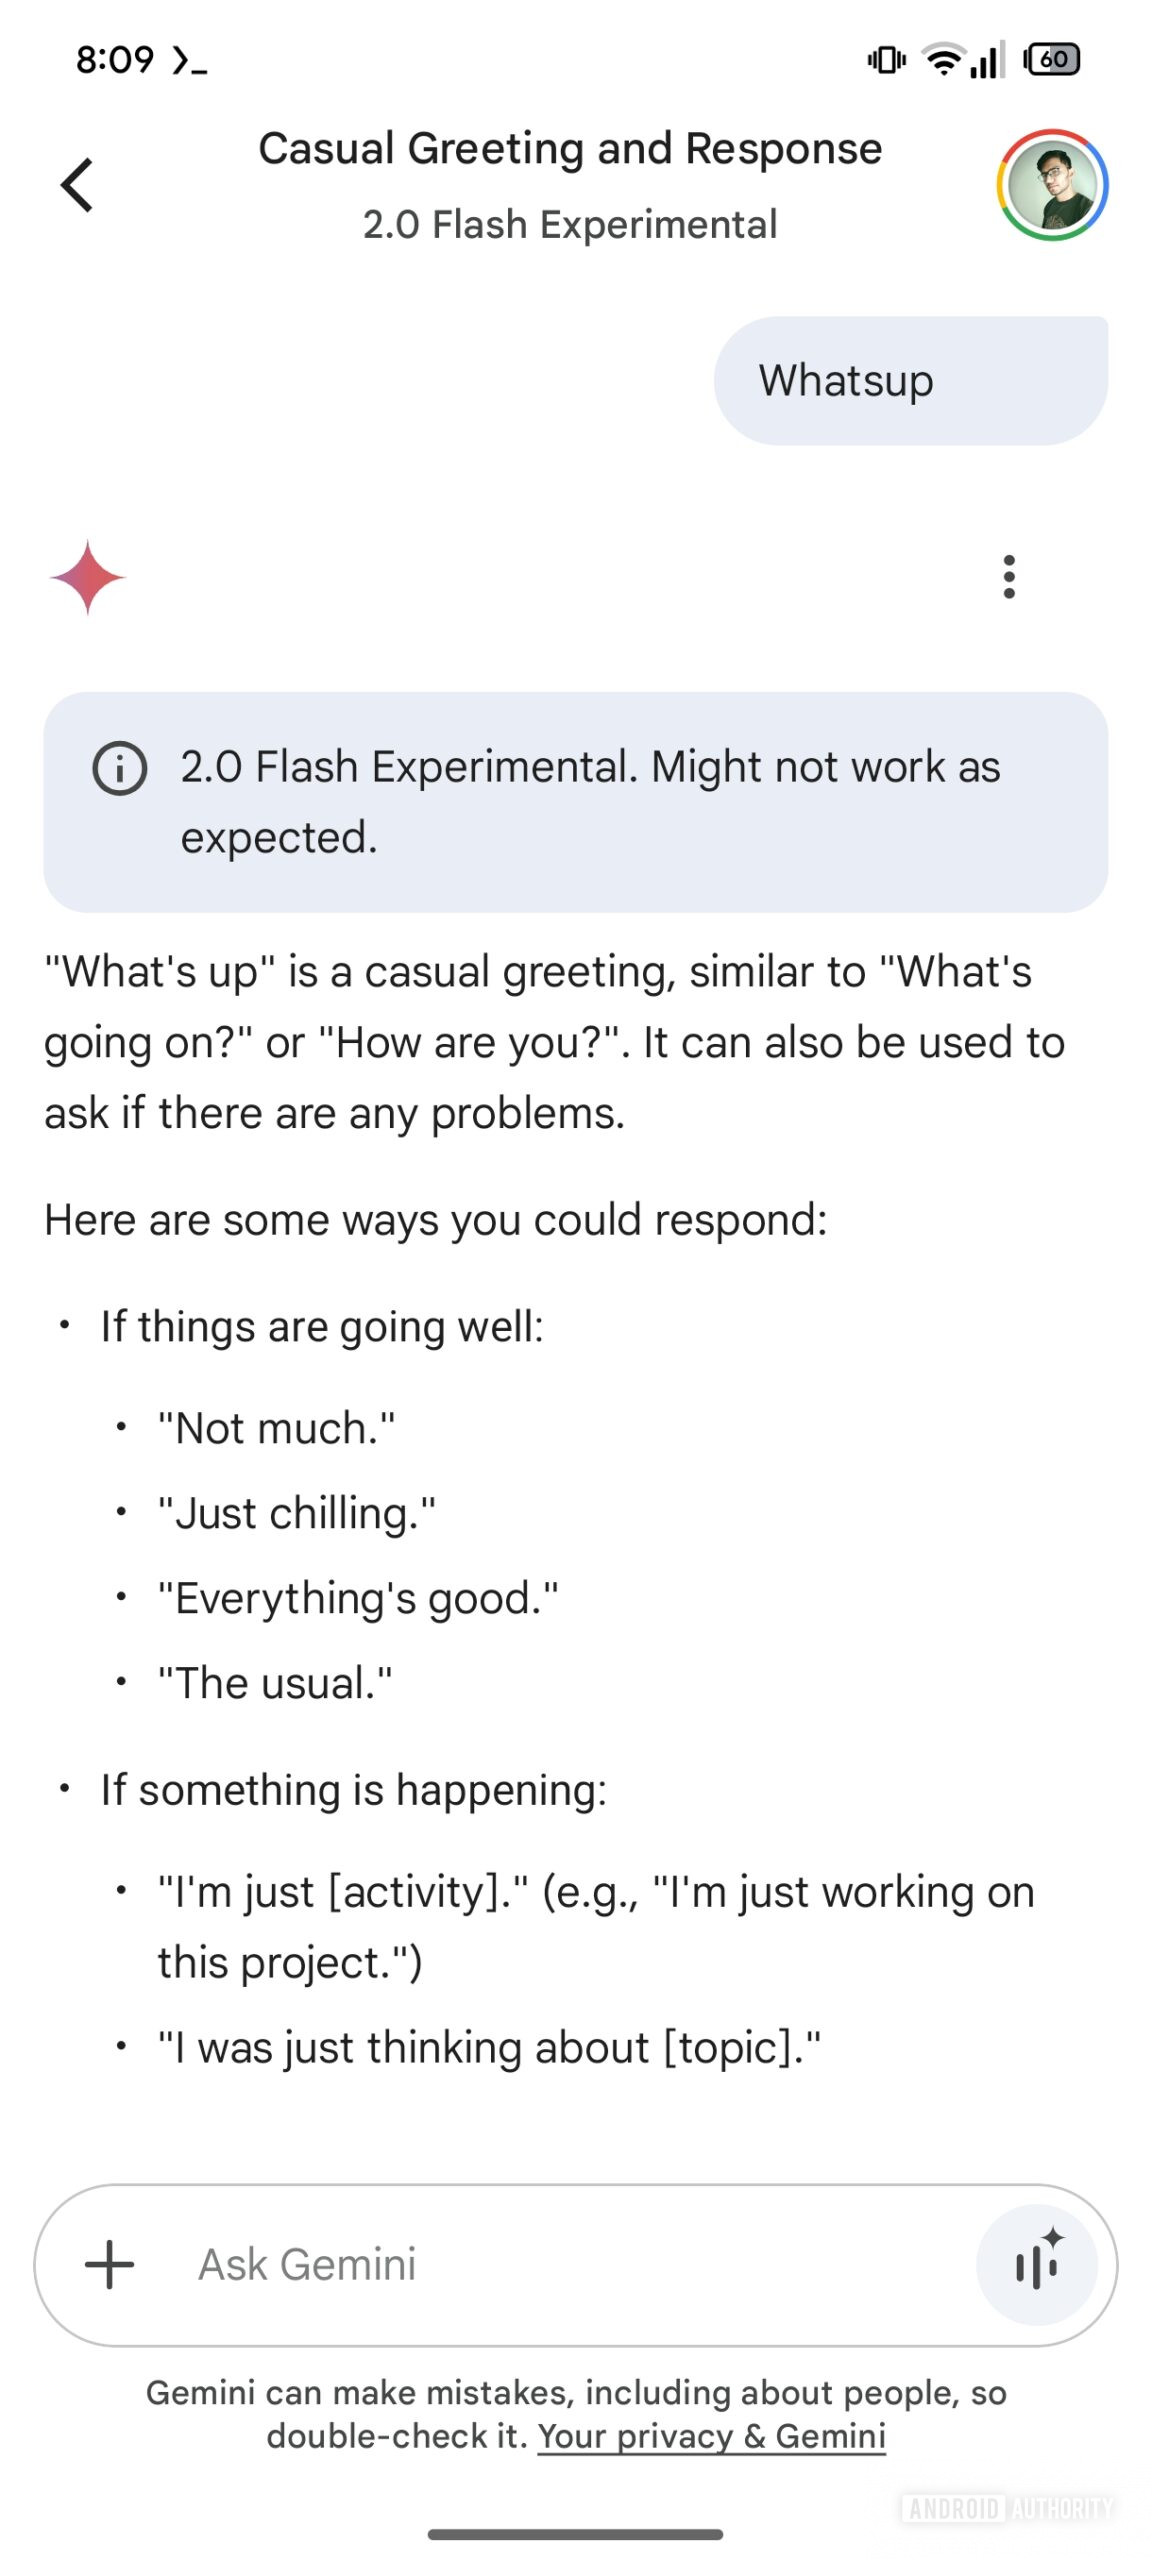Tap the Gemini sparkle icon
This screenshot has width=1152, height=2560.
88,577
